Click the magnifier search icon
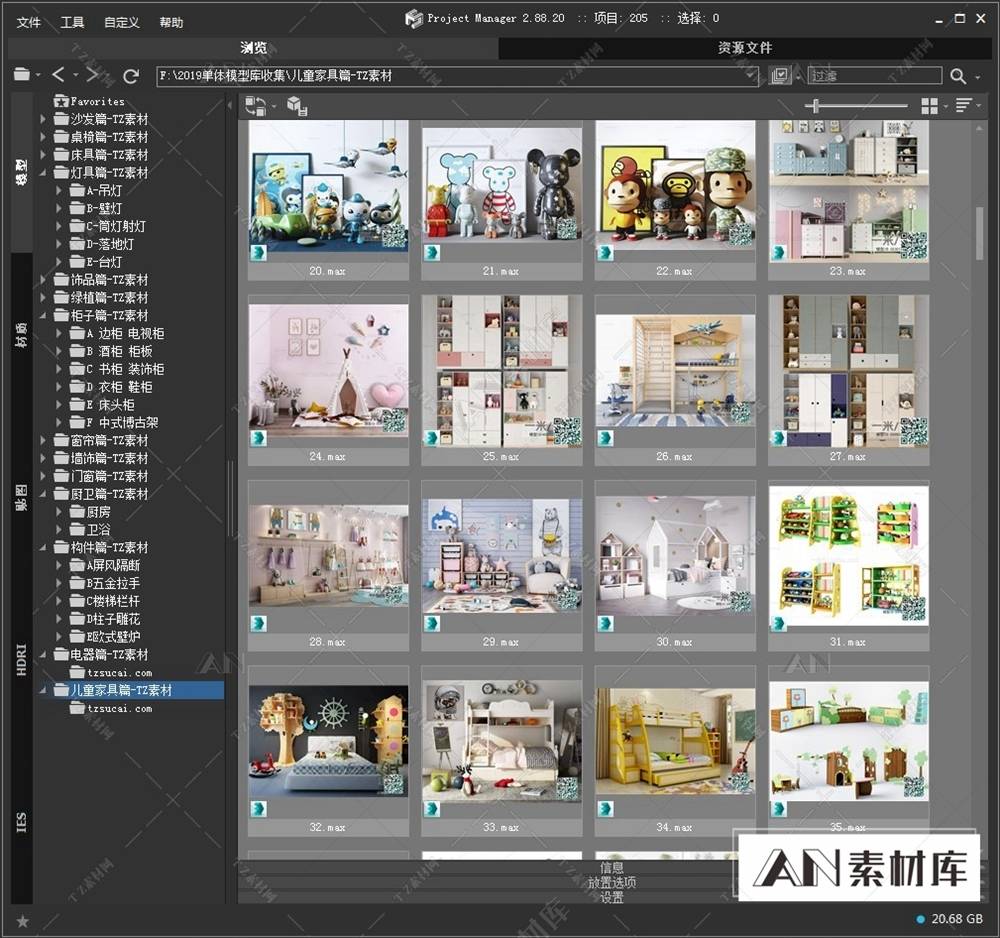 [958, 76]
